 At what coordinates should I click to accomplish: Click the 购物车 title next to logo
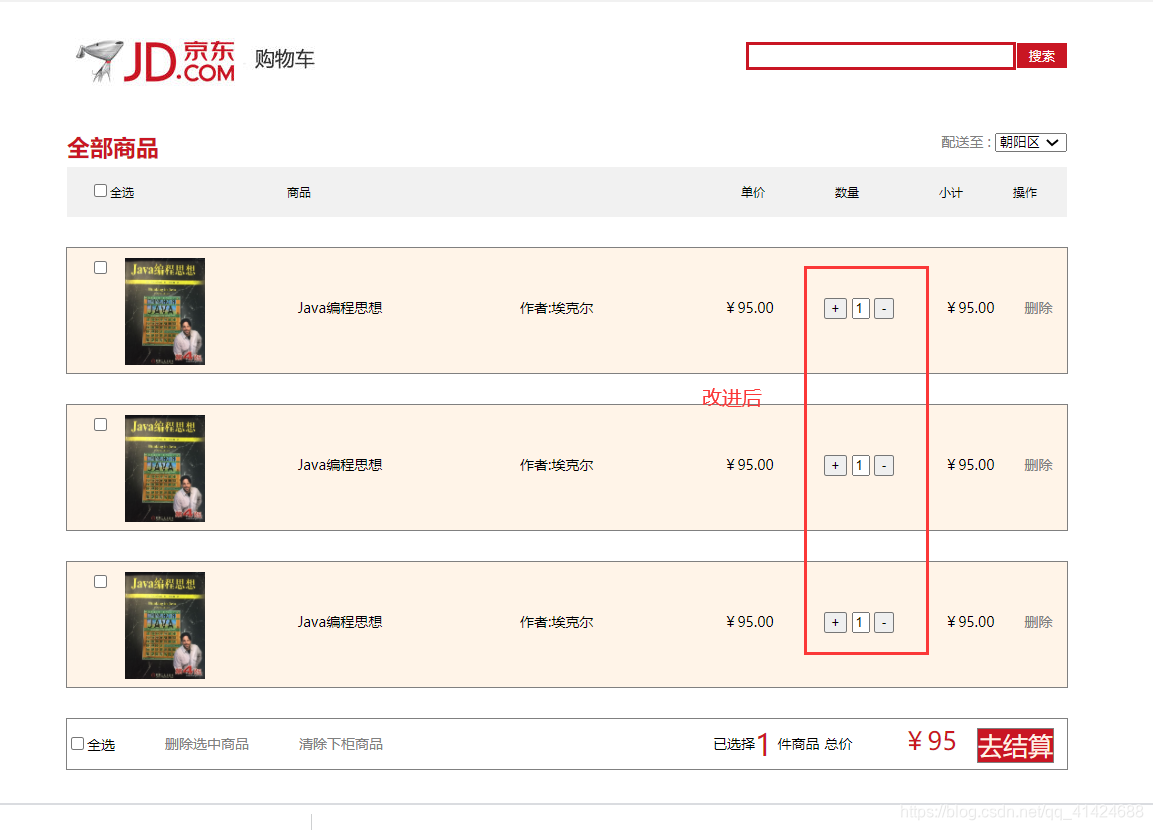285,59
